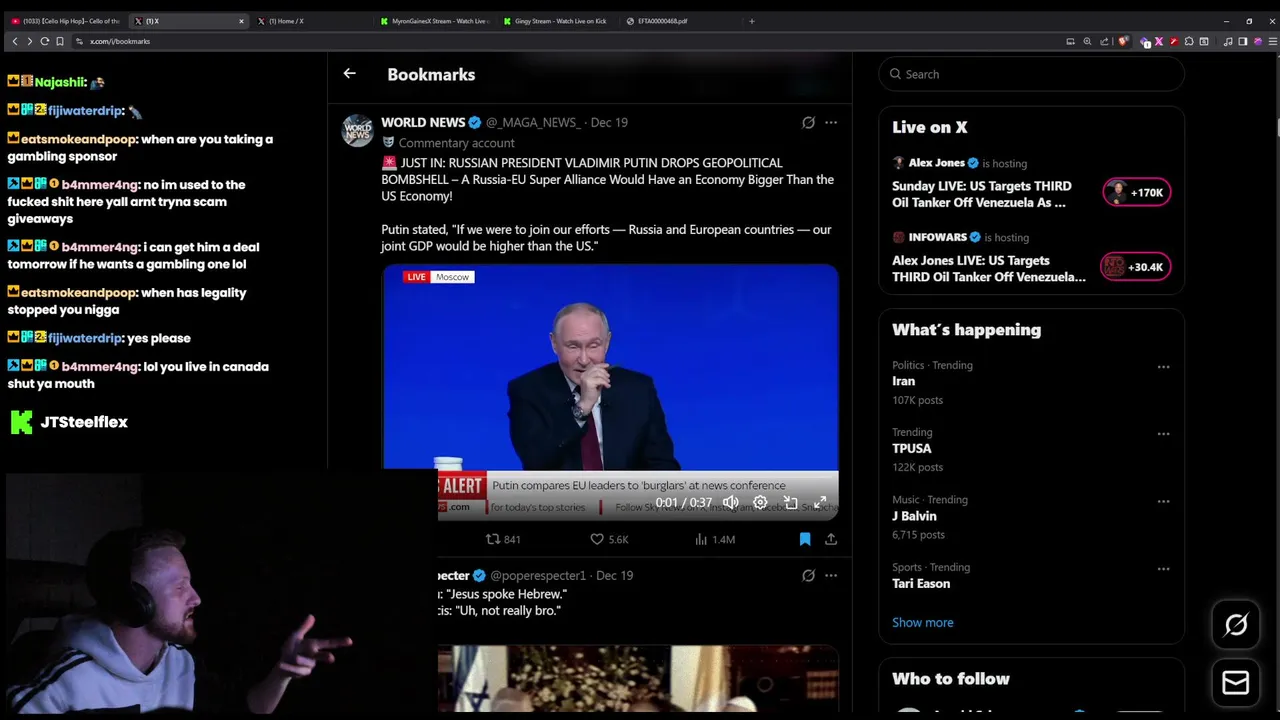Open red extension icon in toolbar

pyautogui.click(x=1174, y=41)
